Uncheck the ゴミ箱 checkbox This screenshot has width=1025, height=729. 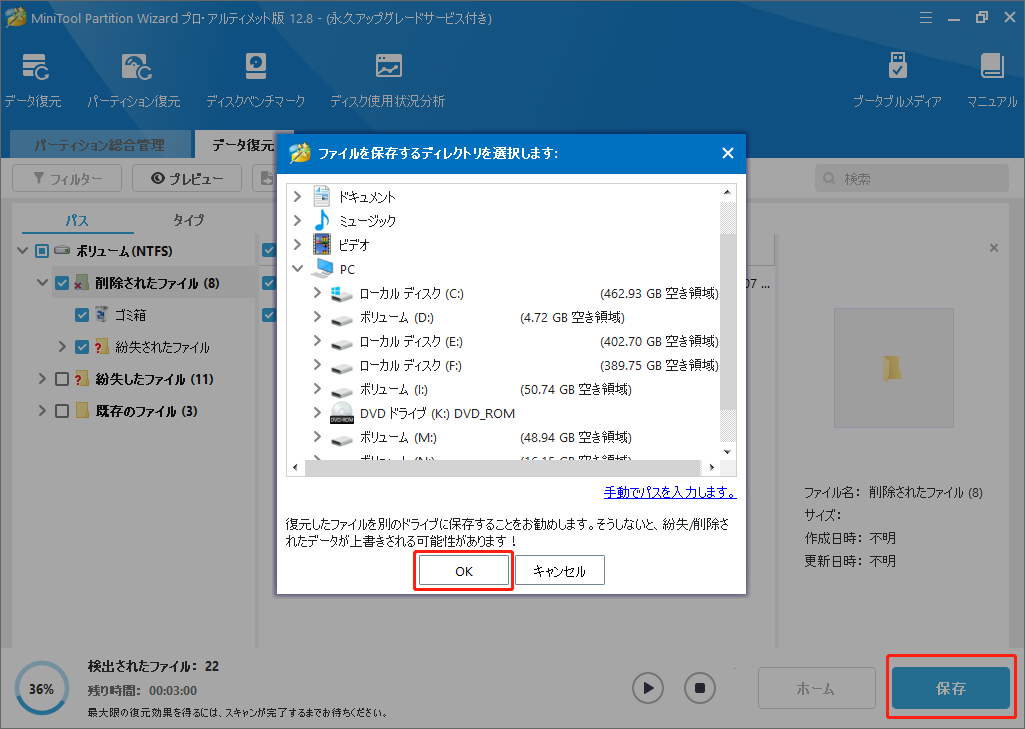click(82, 315)
